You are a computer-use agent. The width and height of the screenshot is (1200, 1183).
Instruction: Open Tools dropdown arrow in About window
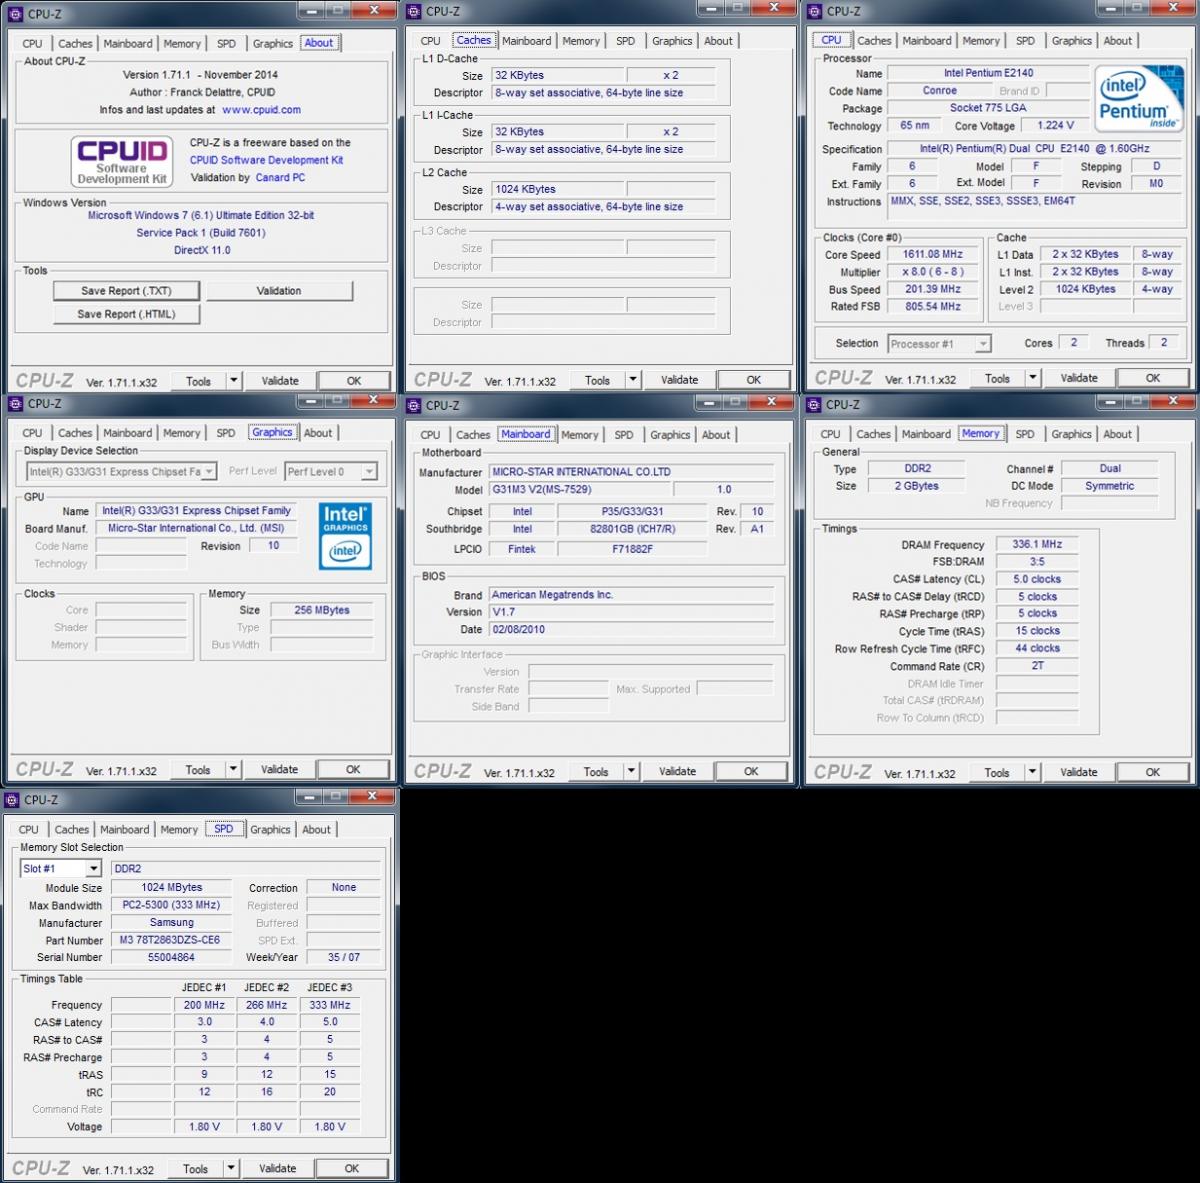(234, 381)
